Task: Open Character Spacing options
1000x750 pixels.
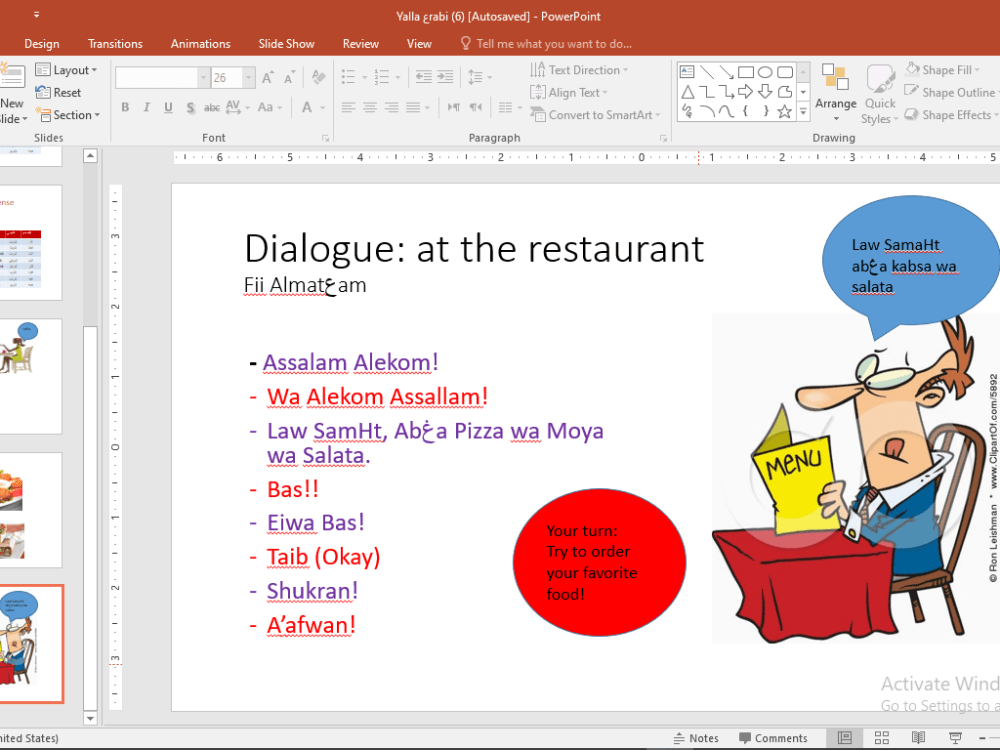Action: tap(237, 107)
